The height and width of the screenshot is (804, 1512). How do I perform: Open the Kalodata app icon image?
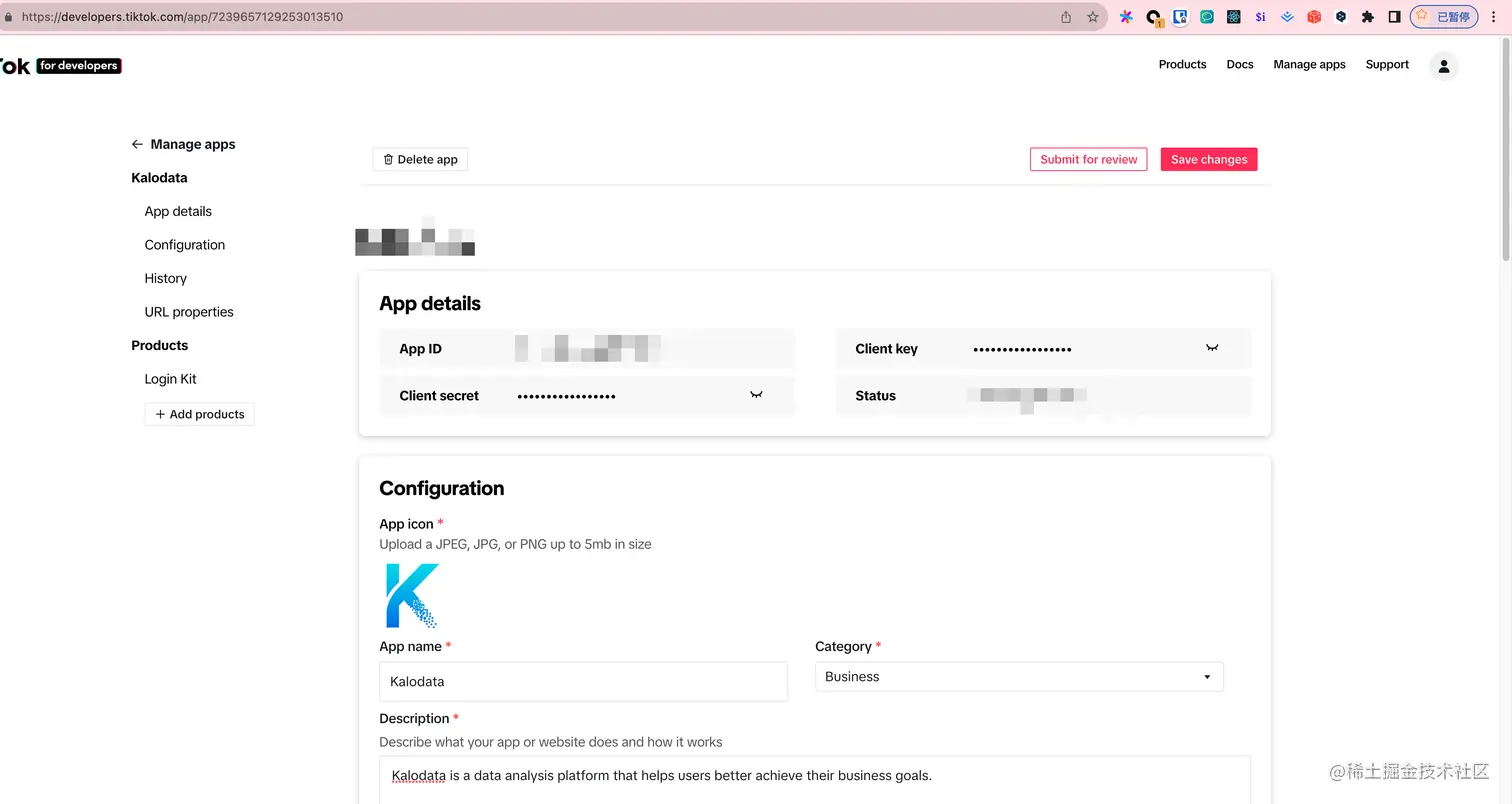click(412, 596)
